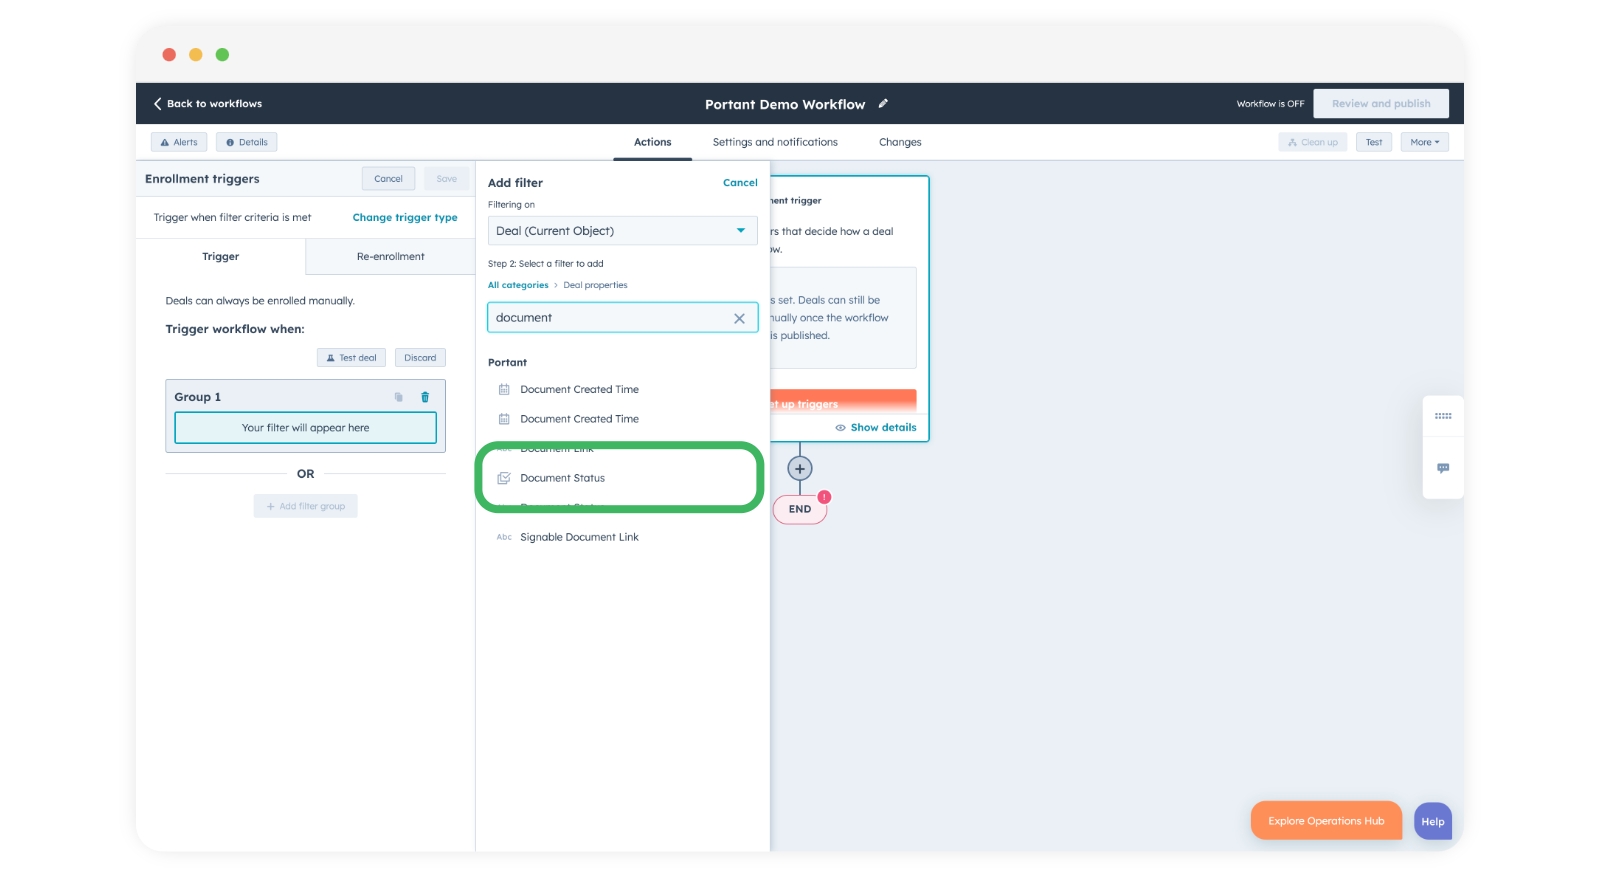Choose Signable Document Link property
Viewport: 1600px width, 878px height.
pos(579,537)
